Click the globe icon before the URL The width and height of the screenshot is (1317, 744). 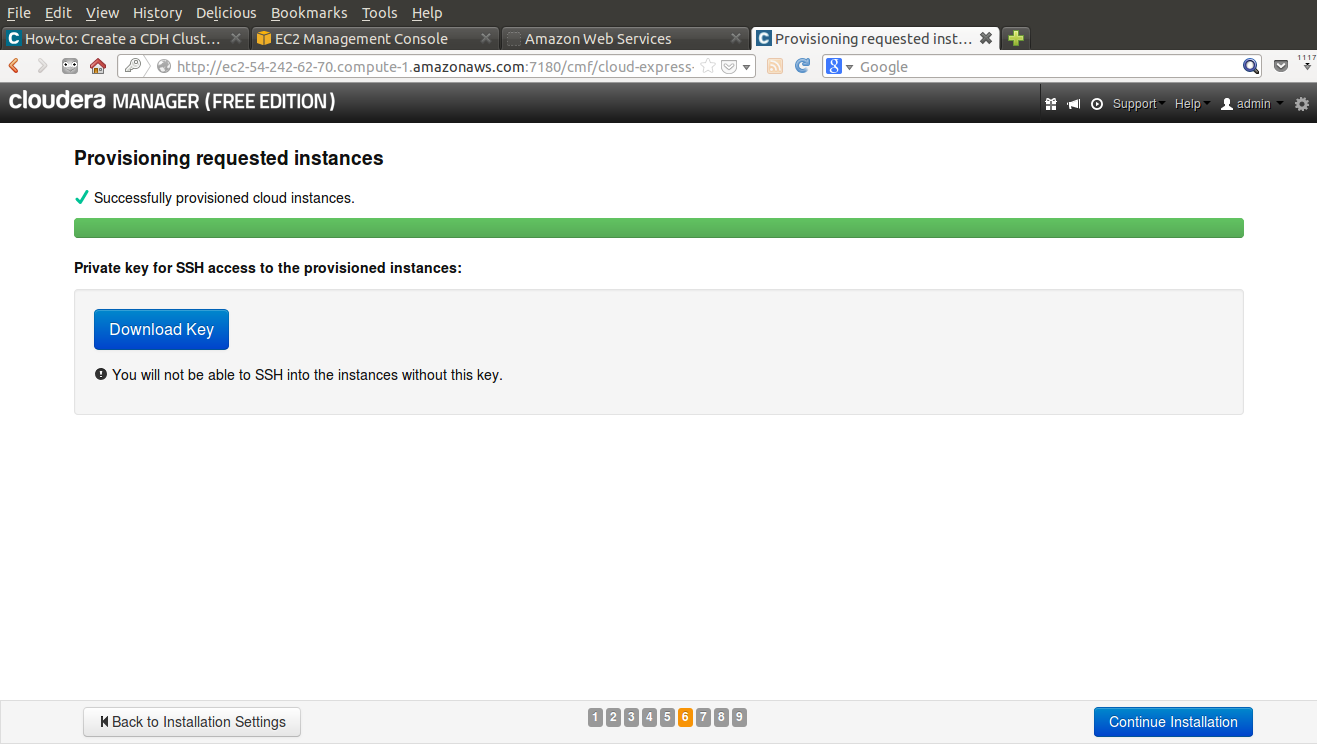pyautogui.click(x=164, y=66)
